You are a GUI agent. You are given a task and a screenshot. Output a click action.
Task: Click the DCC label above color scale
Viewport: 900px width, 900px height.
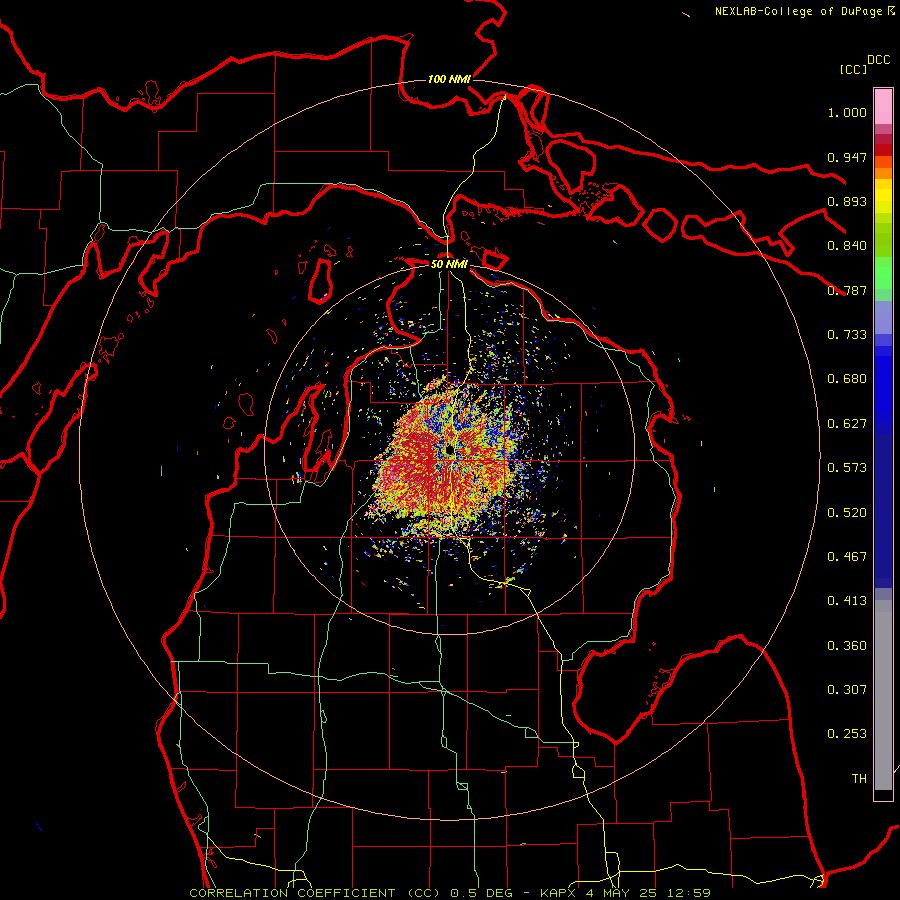(878, 60)
